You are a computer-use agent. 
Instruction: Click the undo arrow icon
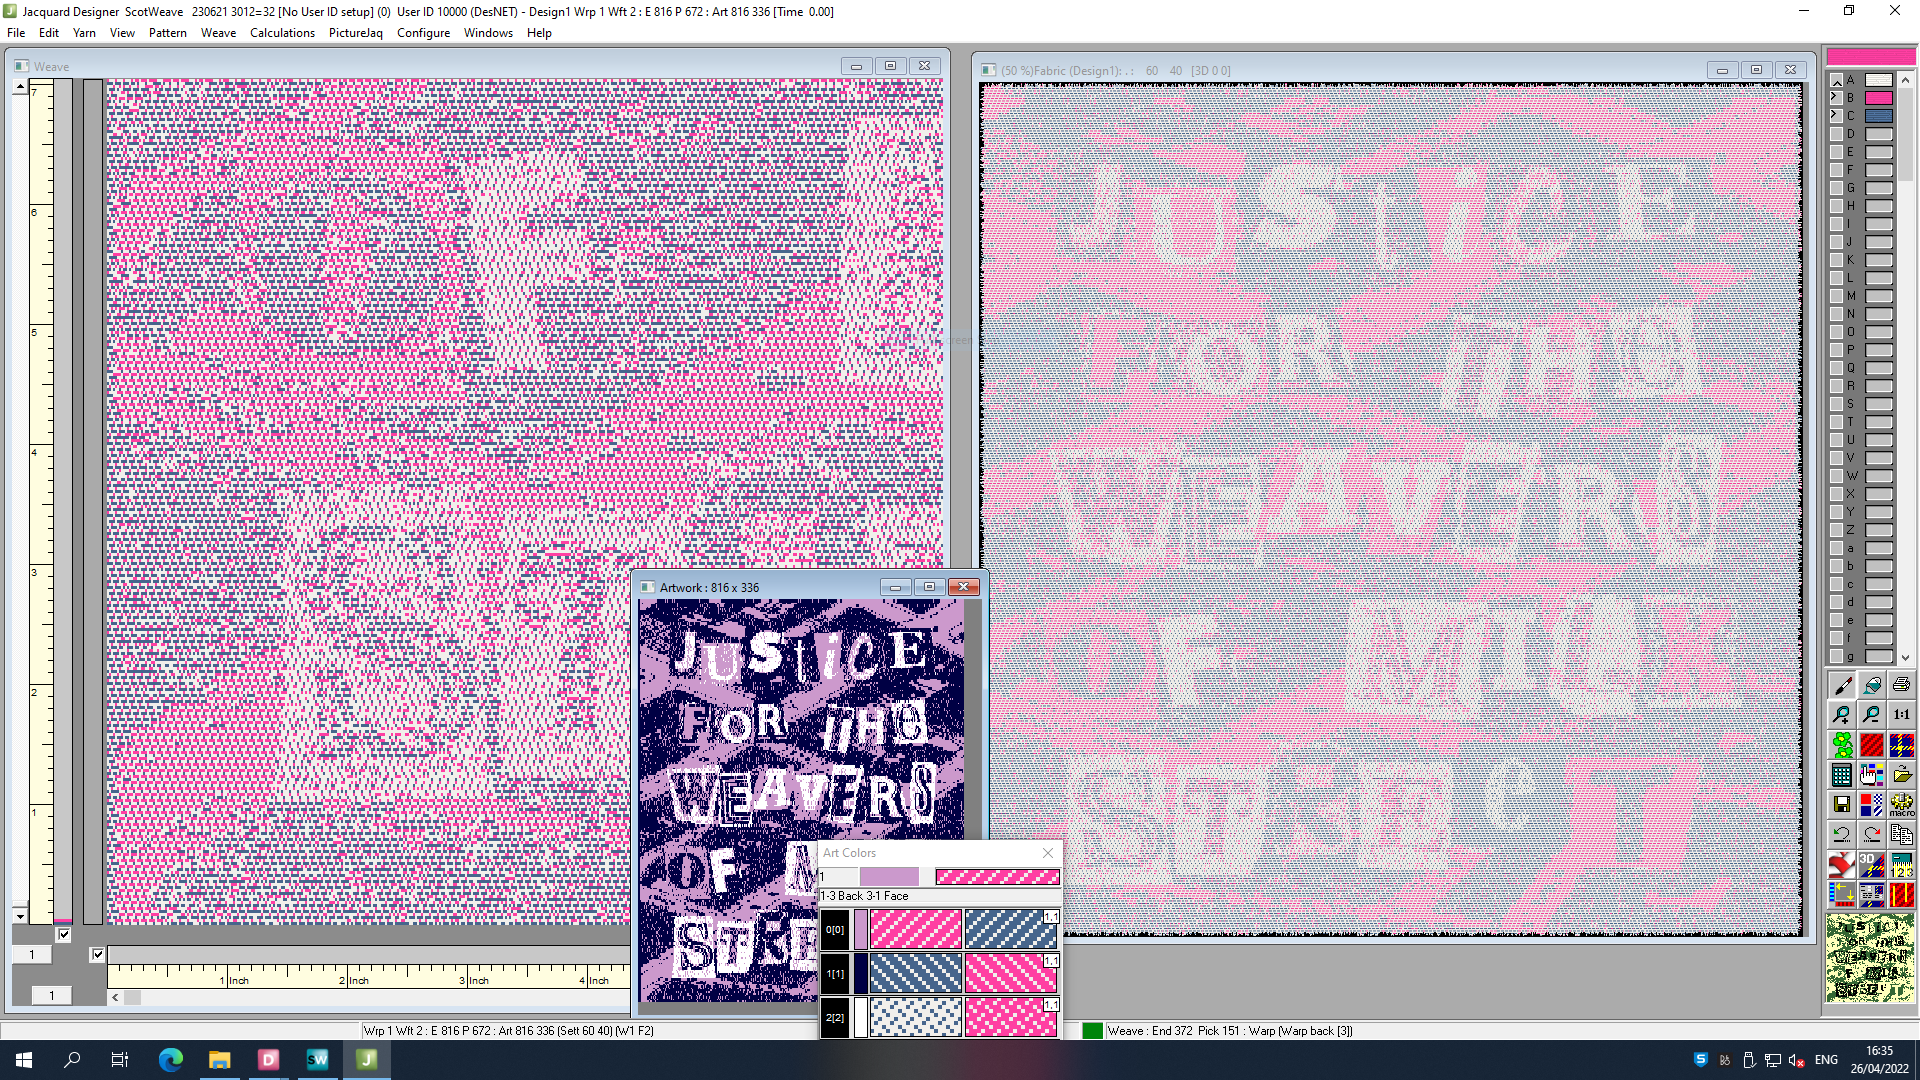pyautogui.click(x=1842, y=834)
